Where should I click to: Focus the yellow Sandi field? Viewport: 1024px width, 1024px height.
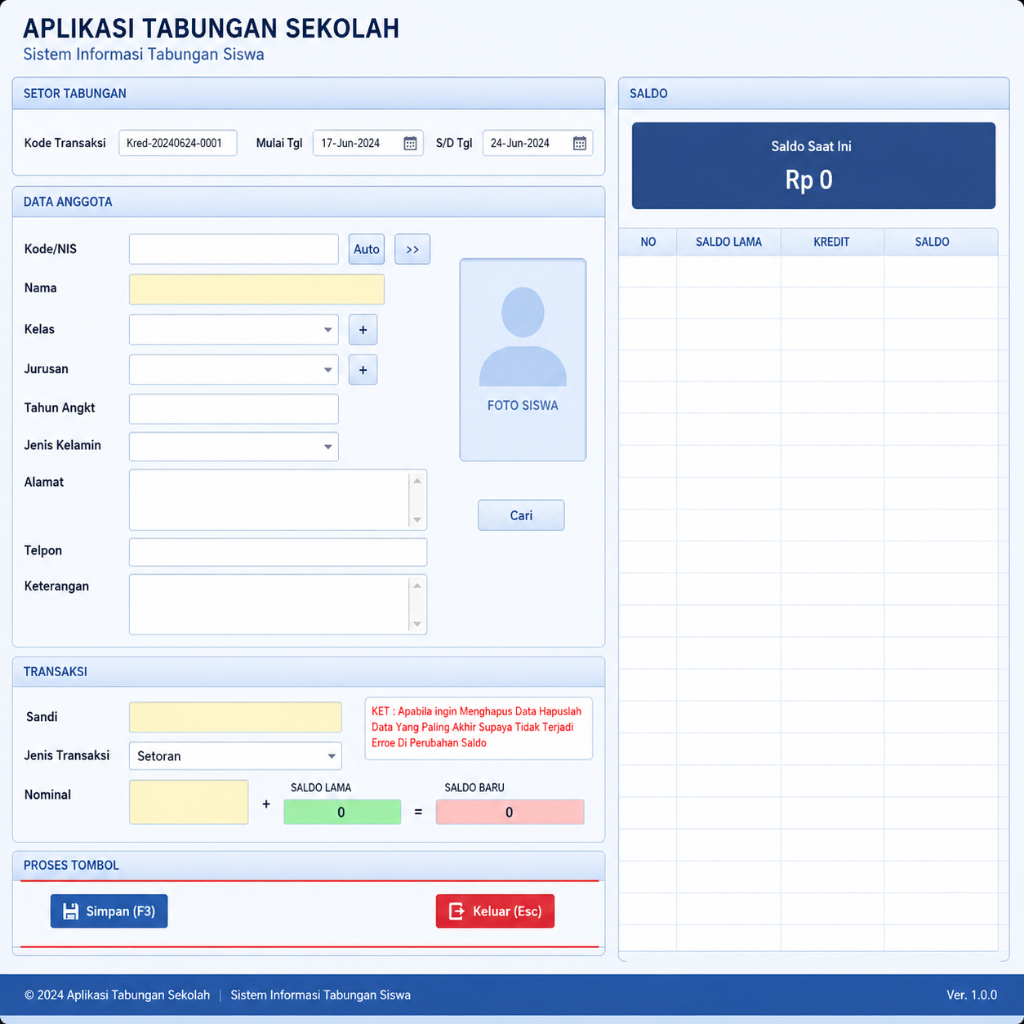[x=235, y=718]
